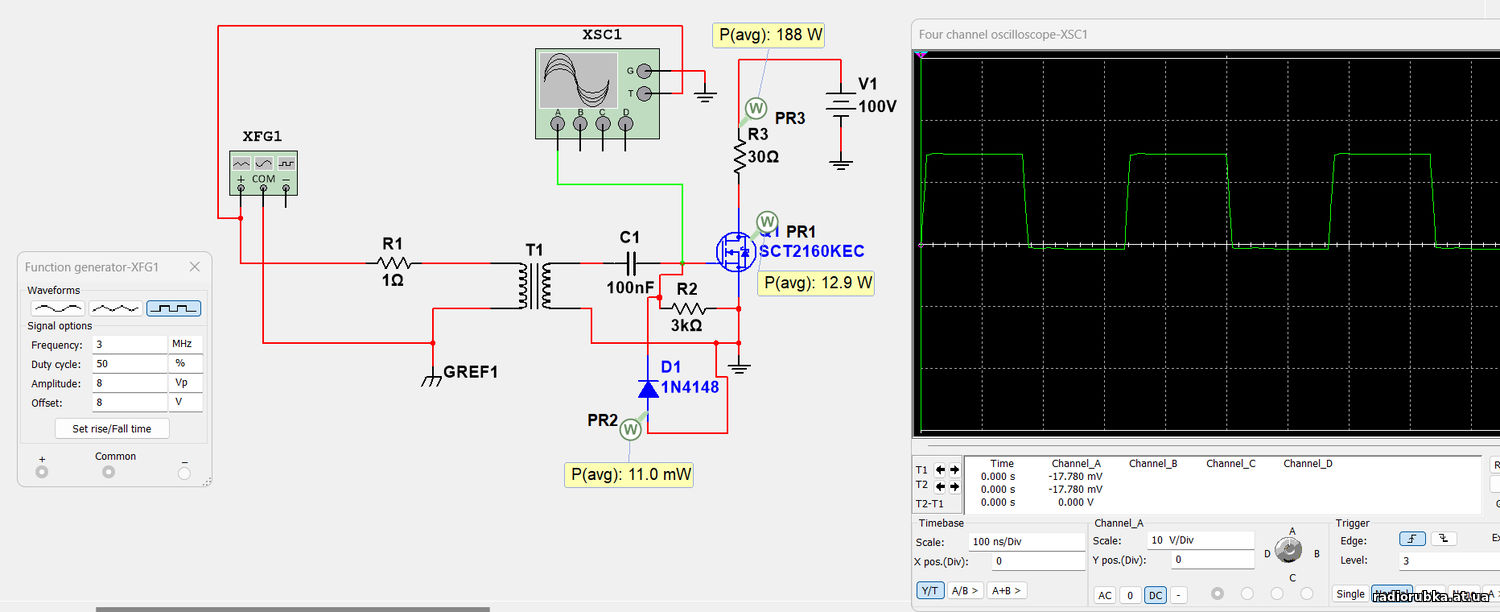Select the XSC1 oscilloscope instrument icon

pyautogui.click(x=596, y=93)
